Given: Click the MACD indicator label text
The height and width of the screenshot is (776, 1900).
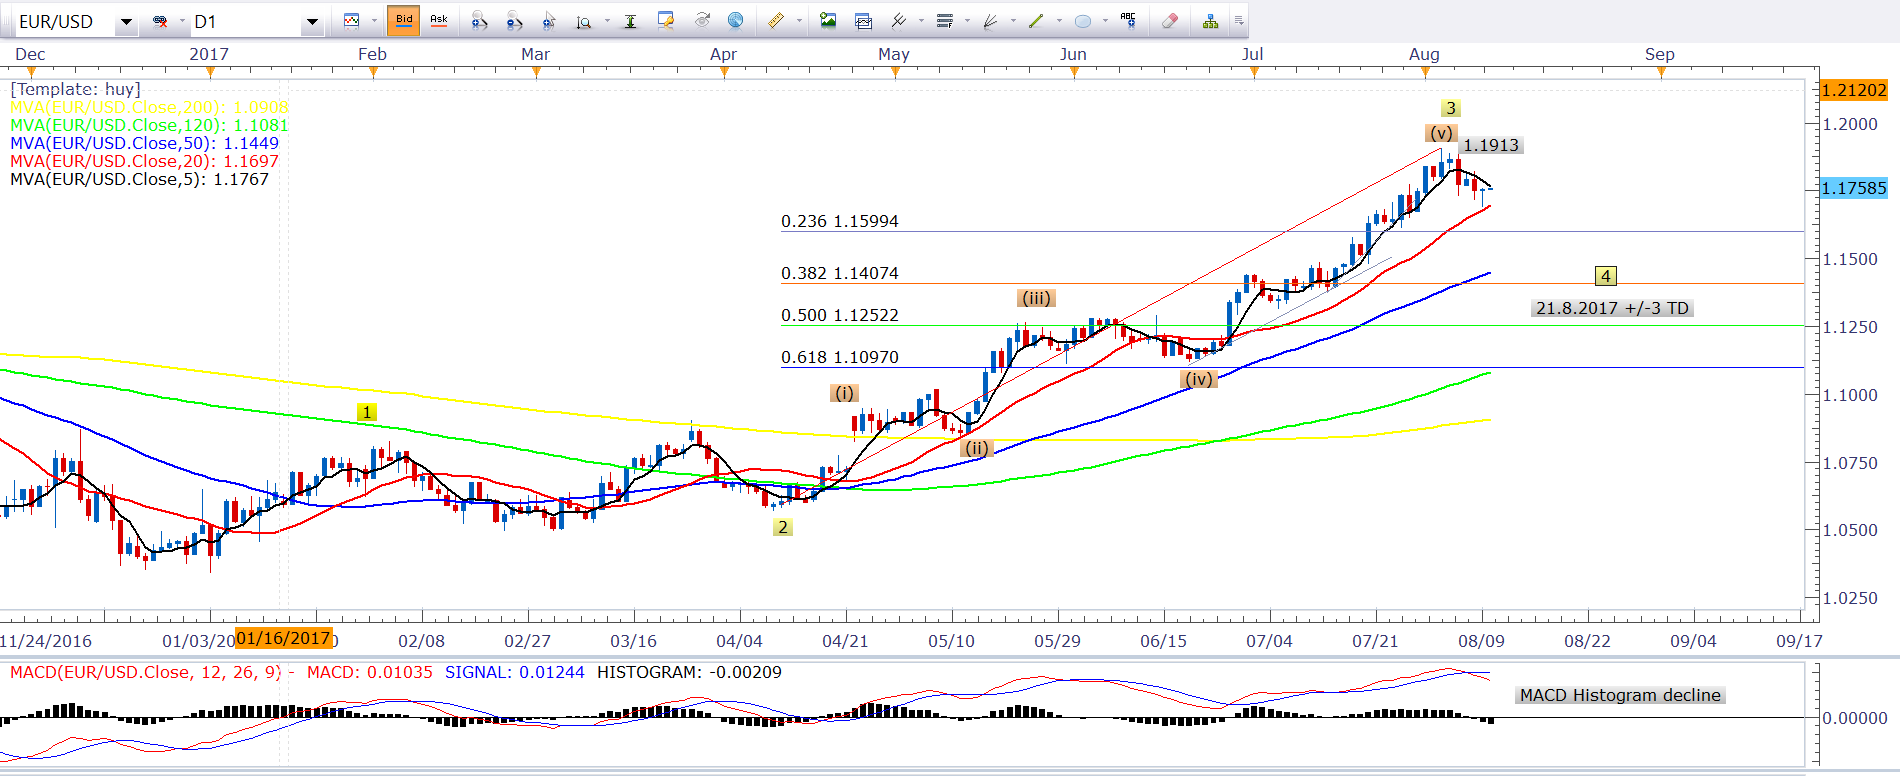Looking at the screenshot, I should [145, 672].
